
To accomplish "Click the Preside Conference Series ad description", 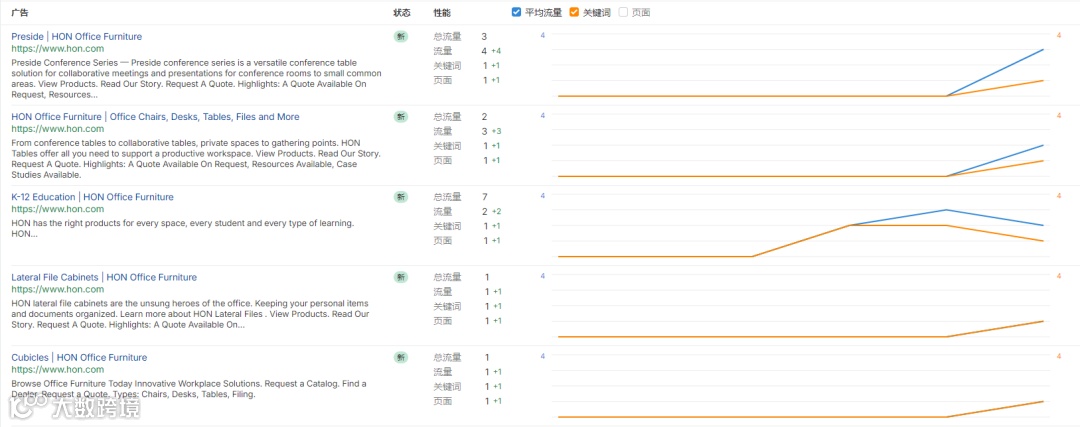I will (196, 79).
